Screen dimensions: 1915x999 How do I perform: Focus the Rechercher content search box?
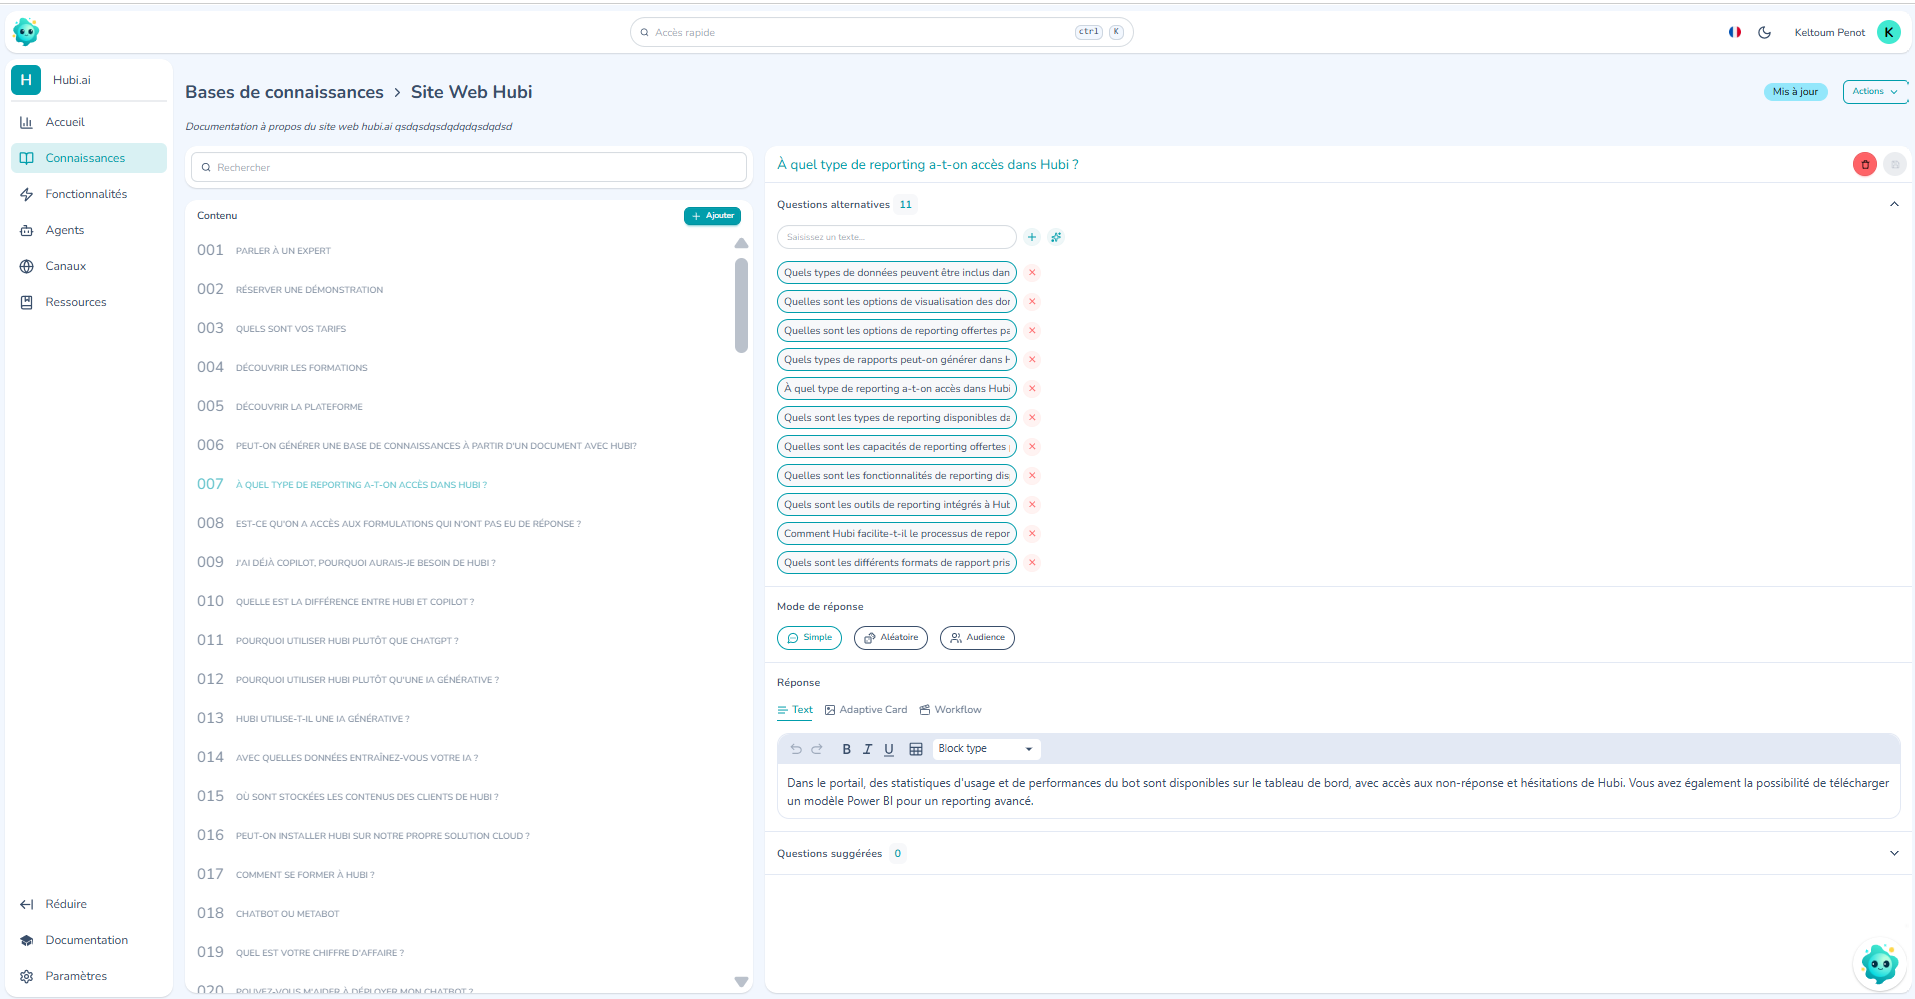[469, 167]
